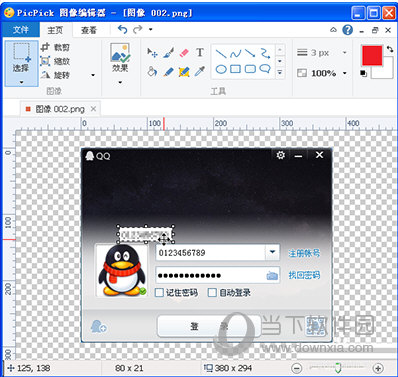Image resolution: width=398 pixels, height=377 pixels.
Task: Select the blue pencil tool
Action: coord(168,71)
